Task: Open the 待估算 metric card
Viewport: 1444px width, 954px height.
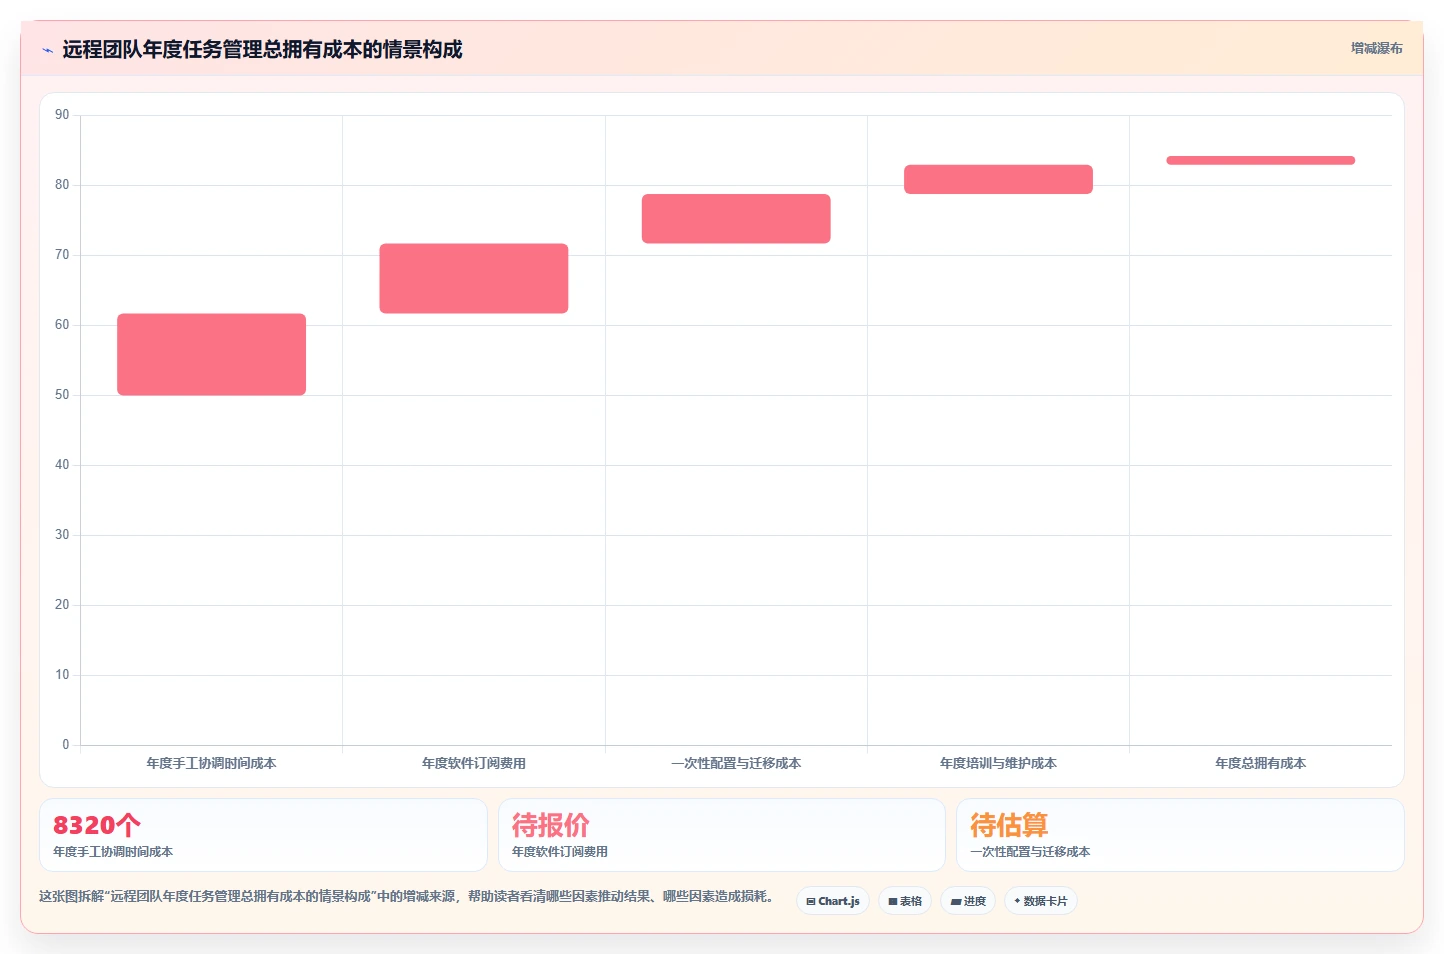Action: (x=1180, y=835)
